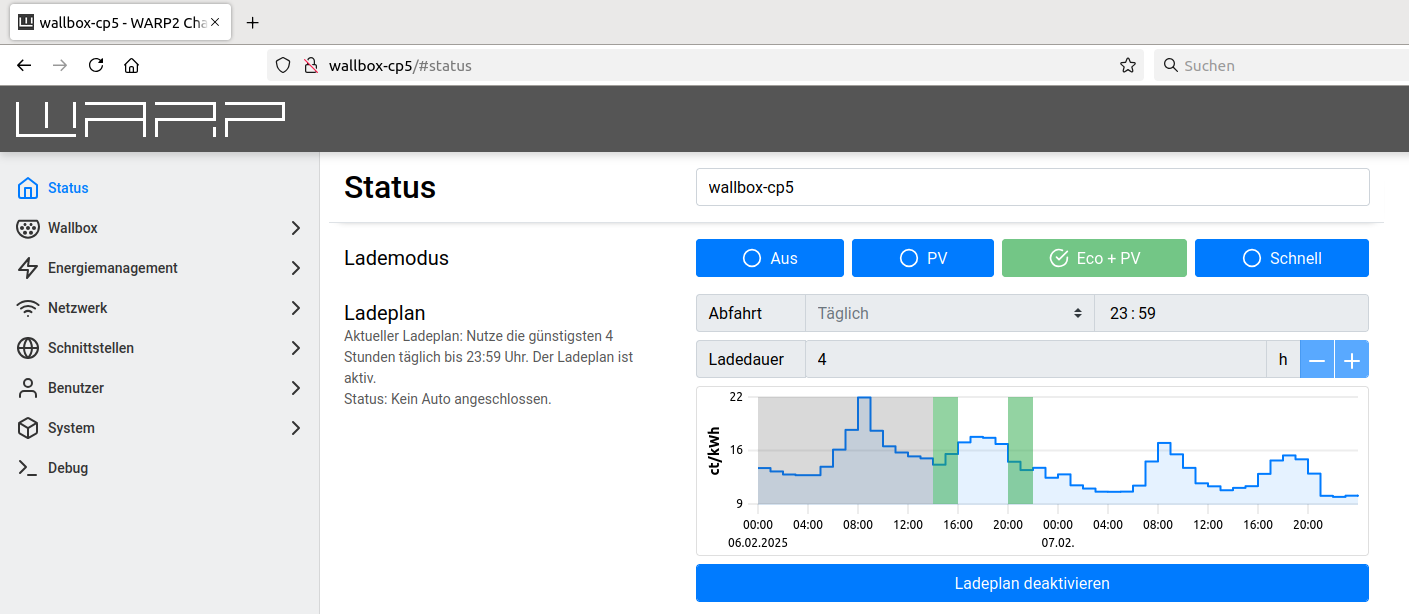1409x614 pixels.
Task: Expand the Wallbox menu chevron
Action: coord(295,228)
